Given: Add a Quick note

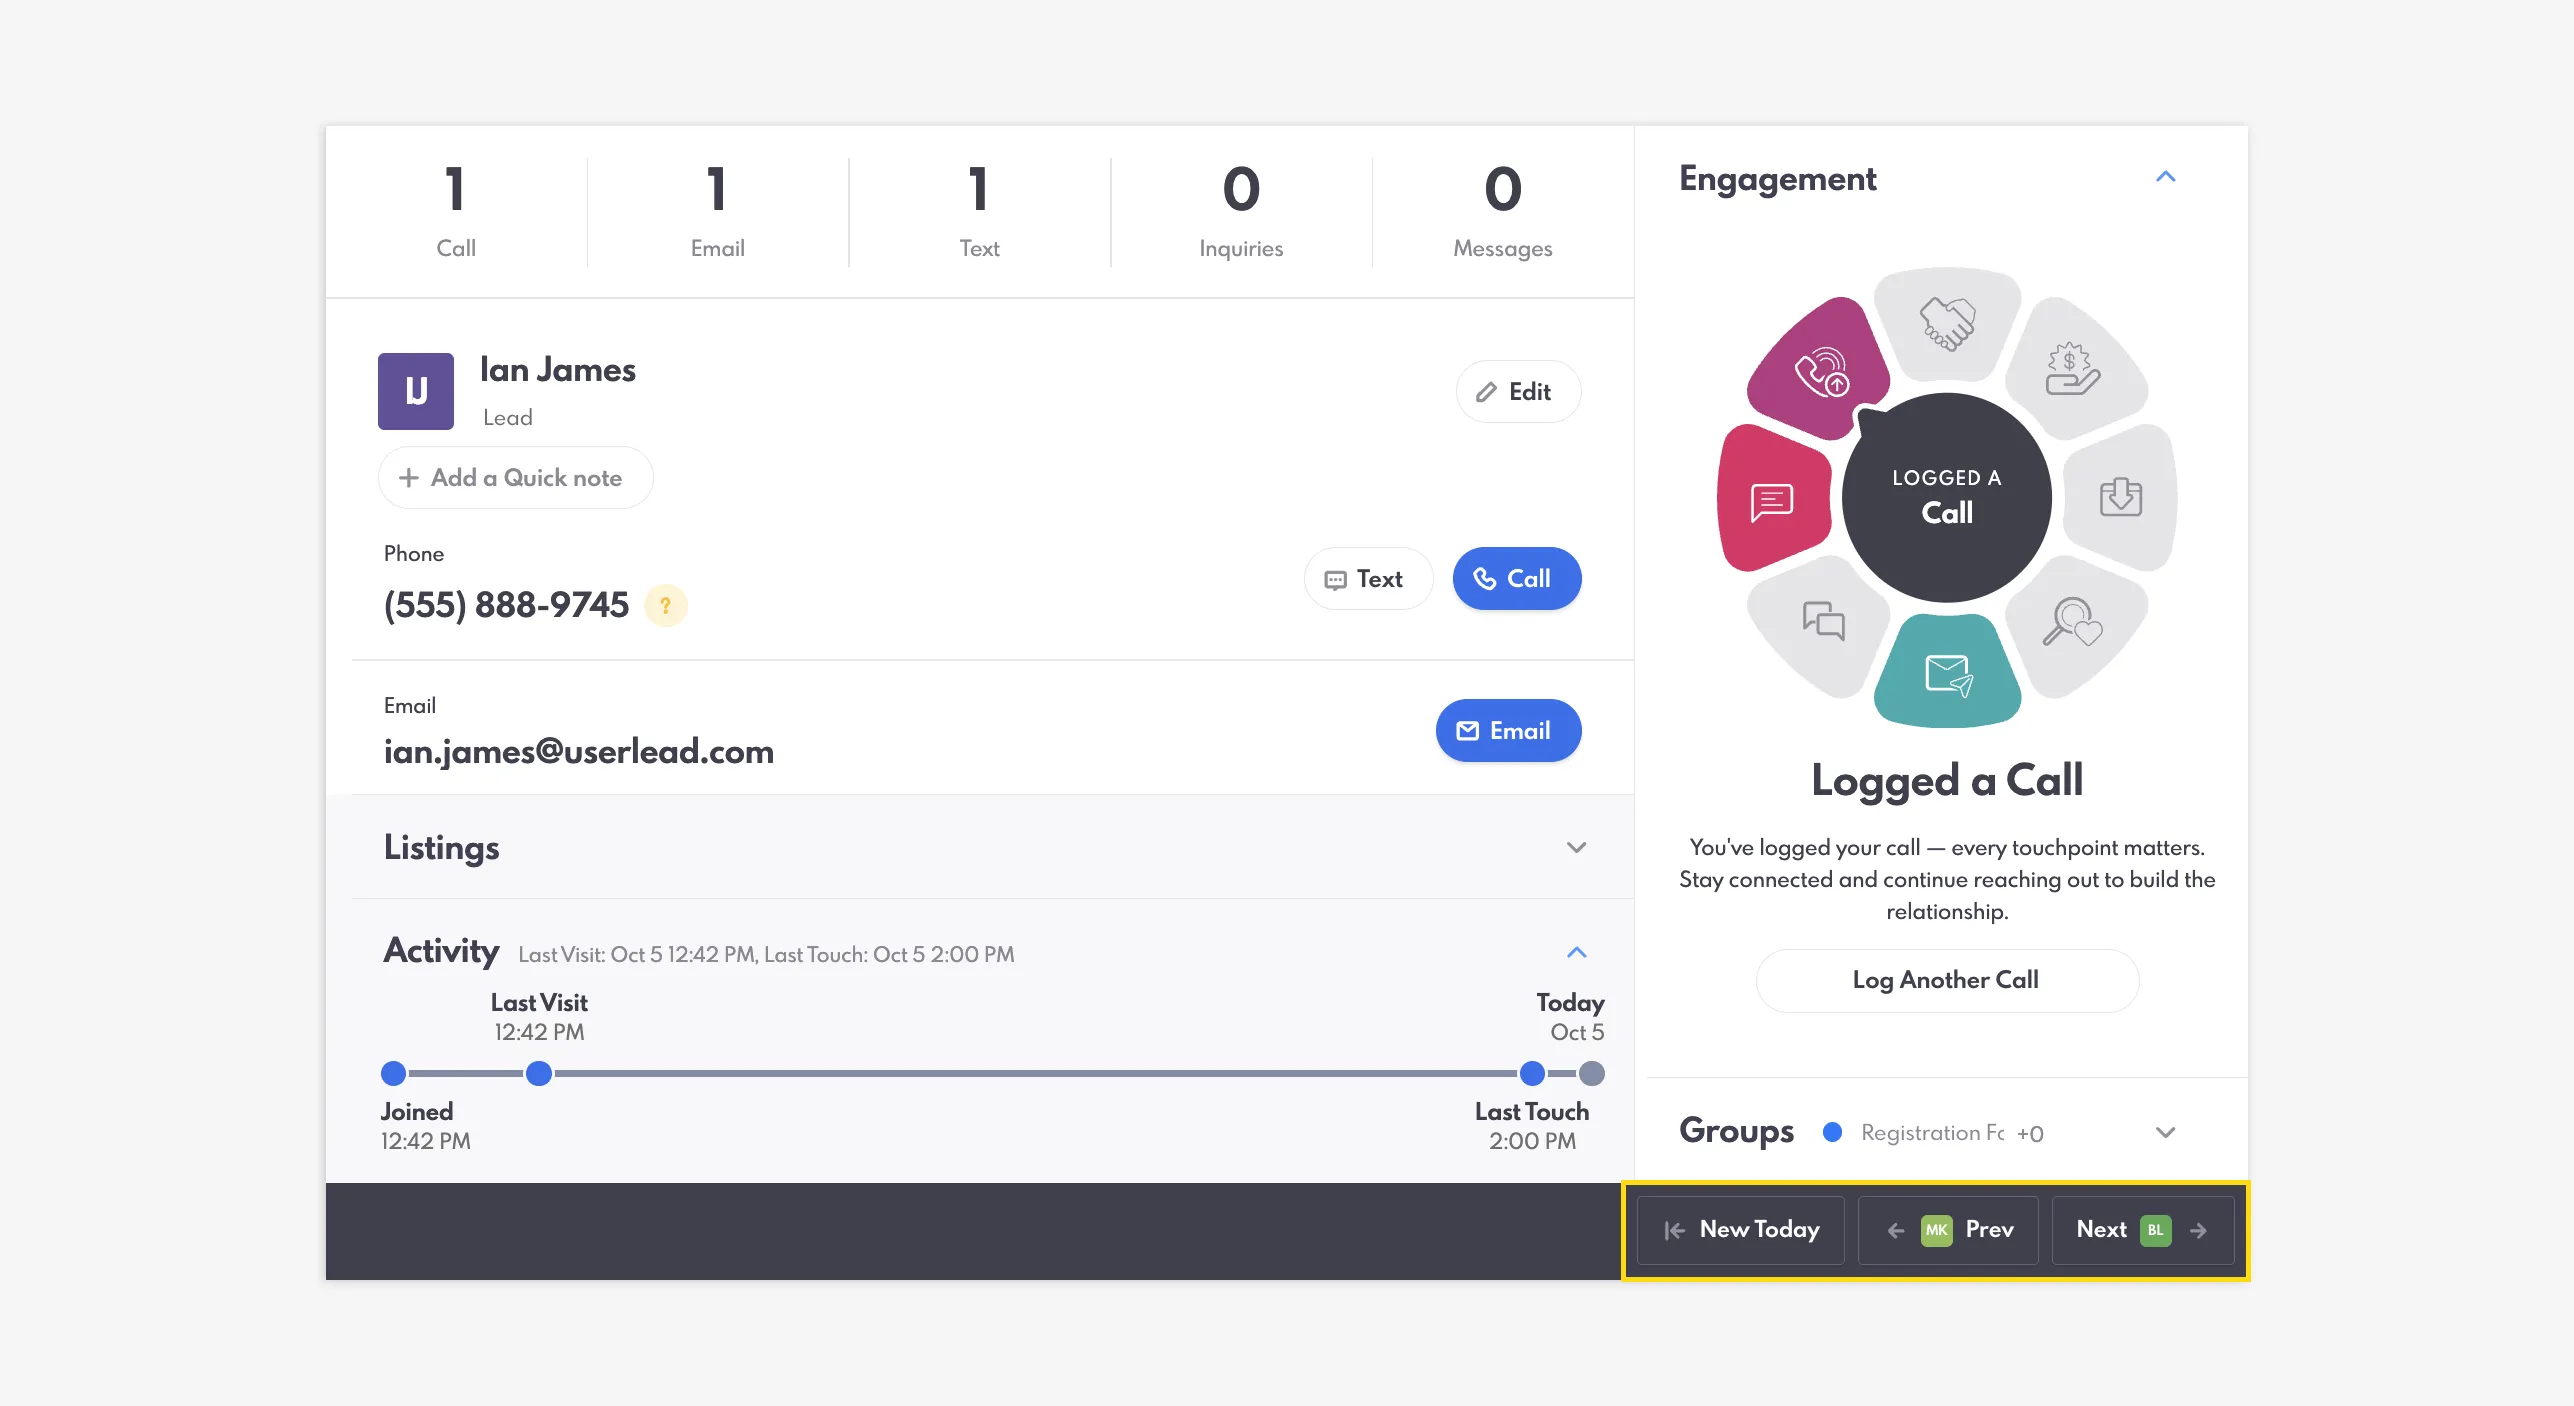Looking at the screenshot, I should [515, 478].
